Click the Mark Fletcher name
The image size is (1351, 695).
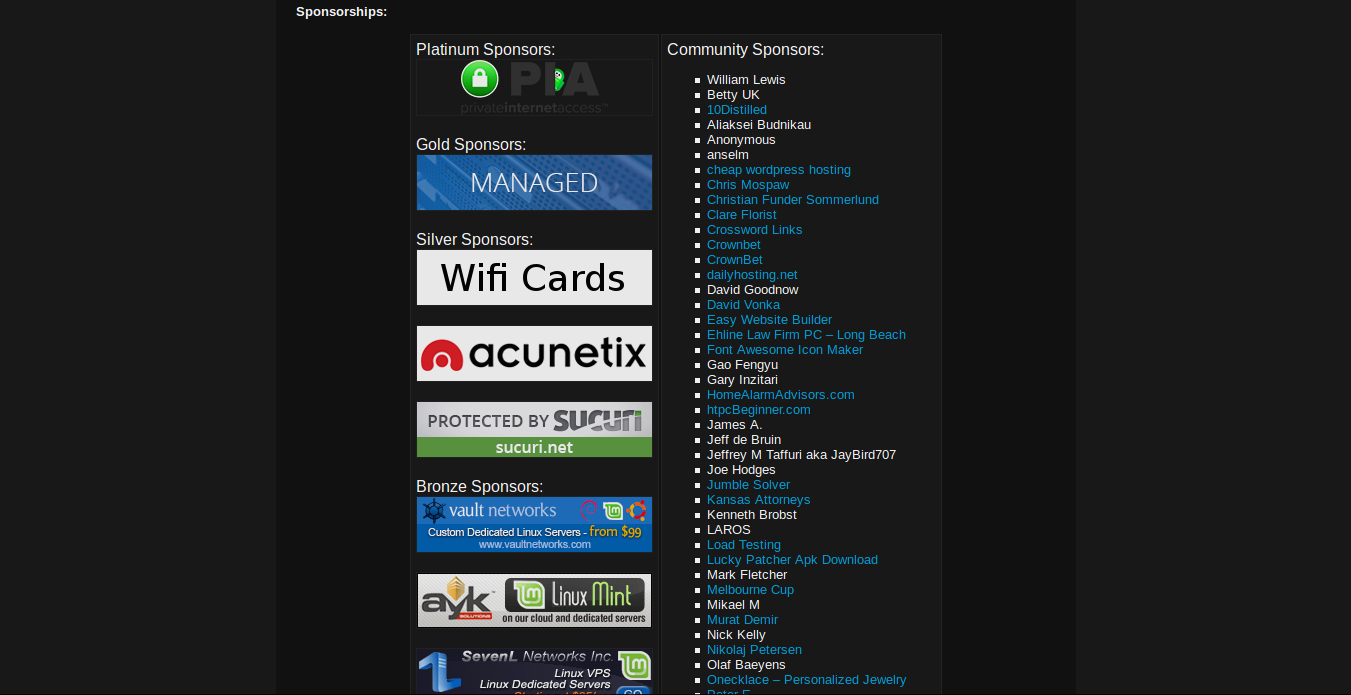pyautogui.click(x=747, y=575)
